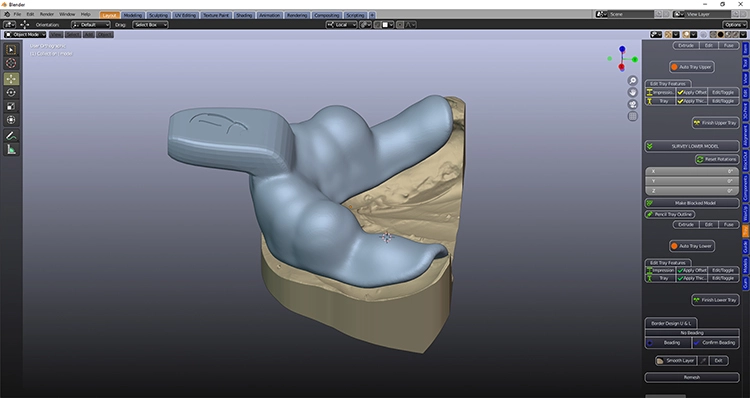Screen dimensions: 750x398
Task: Switch to wireframe viewport shading
Action: tap(713, 34)
